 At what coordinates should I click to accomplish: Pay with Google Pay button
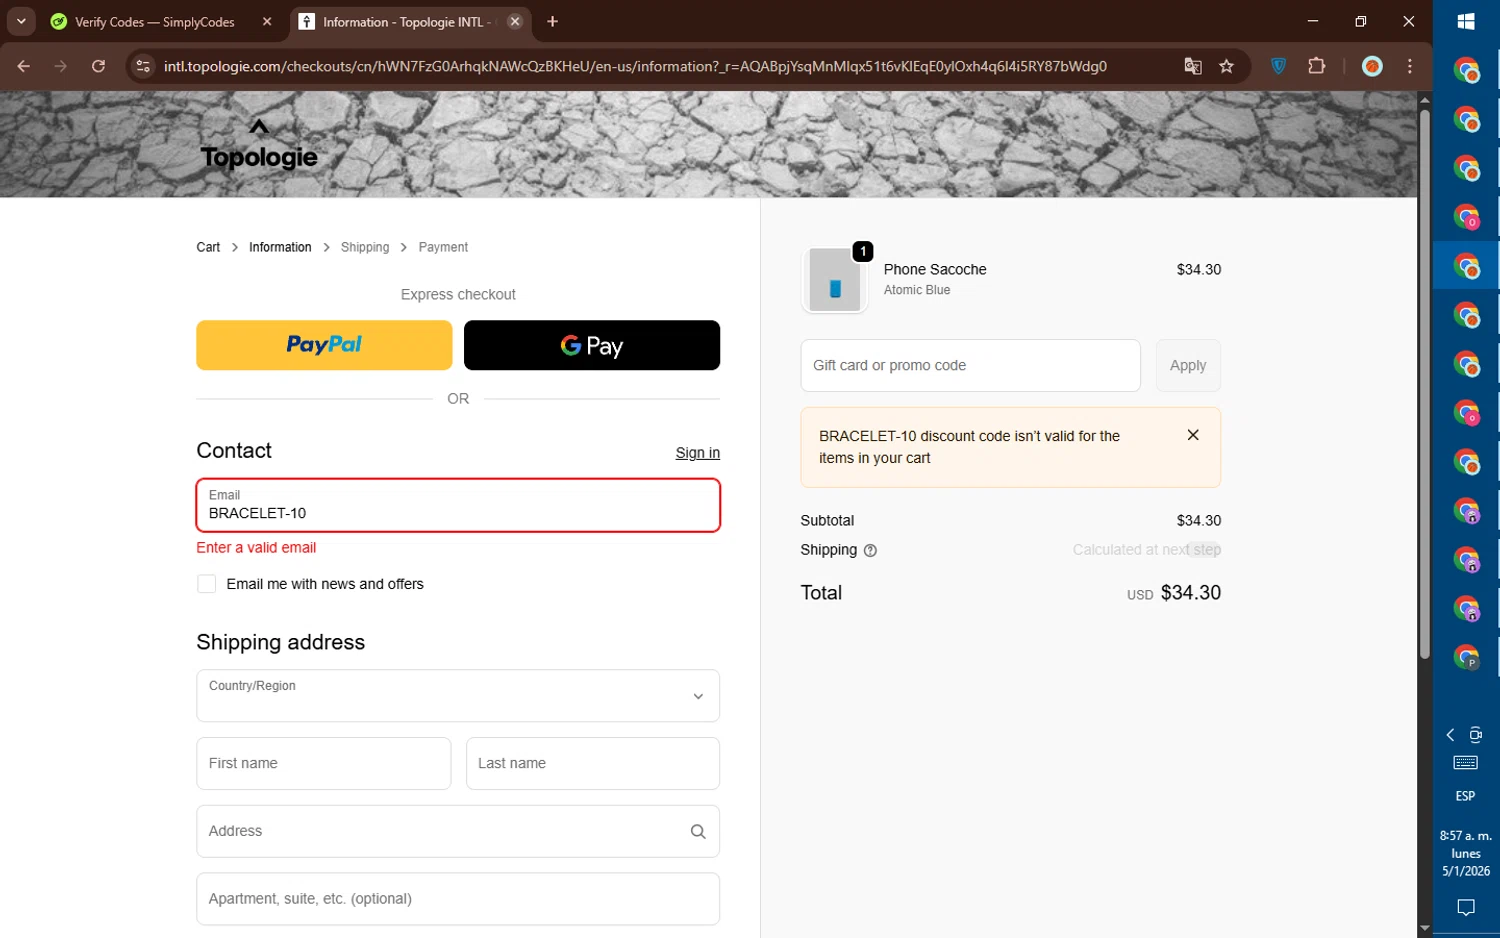592,345
